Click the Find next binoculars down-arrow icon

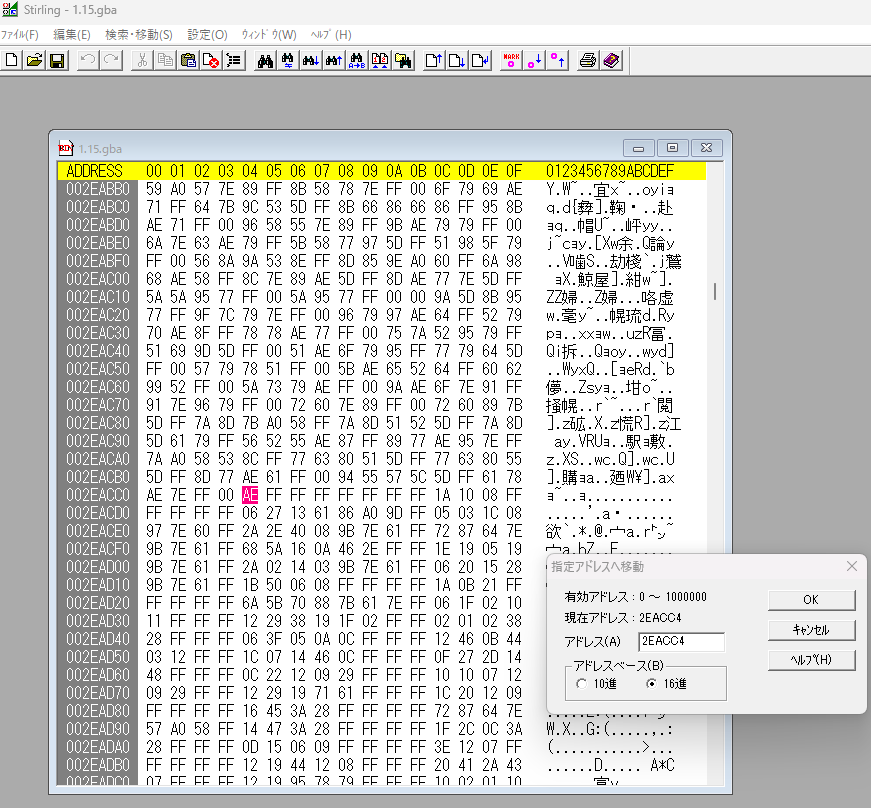click(311, 60)
